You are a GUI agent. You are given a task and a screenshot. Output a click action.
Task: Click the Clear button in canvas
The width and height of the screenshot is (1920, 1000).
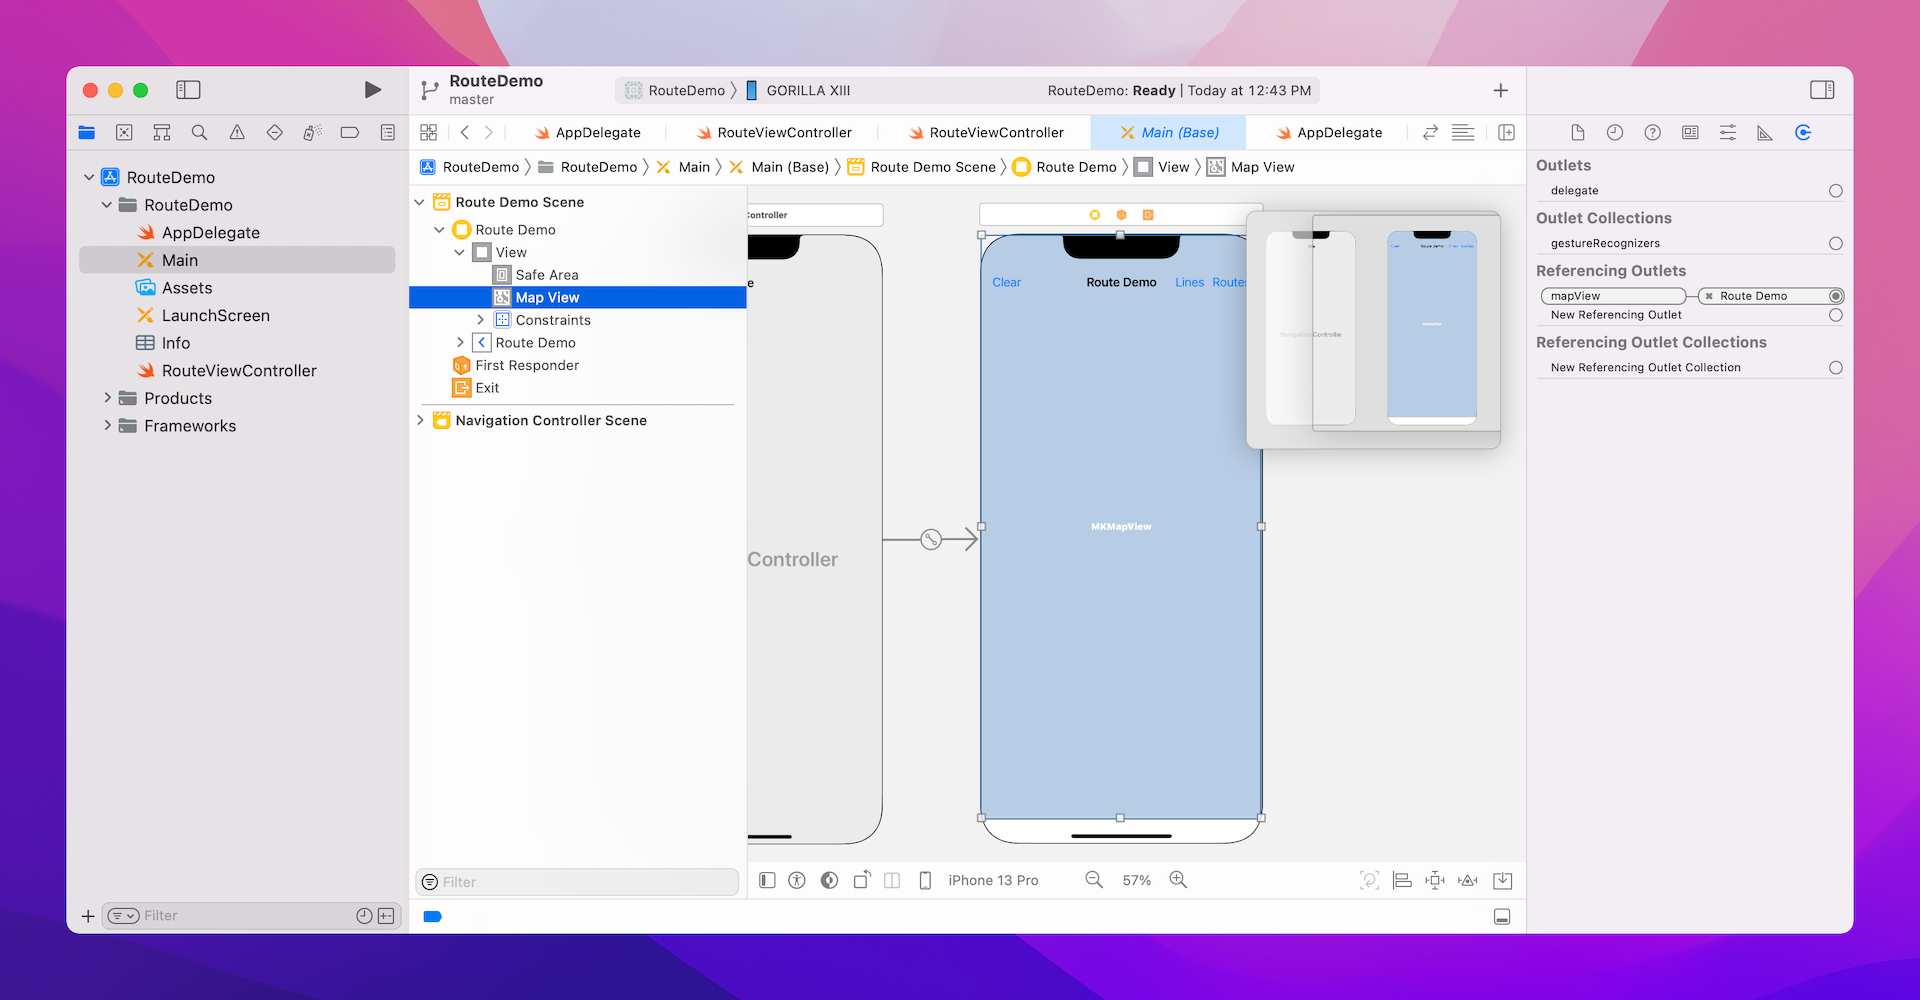click(1006, 283)
